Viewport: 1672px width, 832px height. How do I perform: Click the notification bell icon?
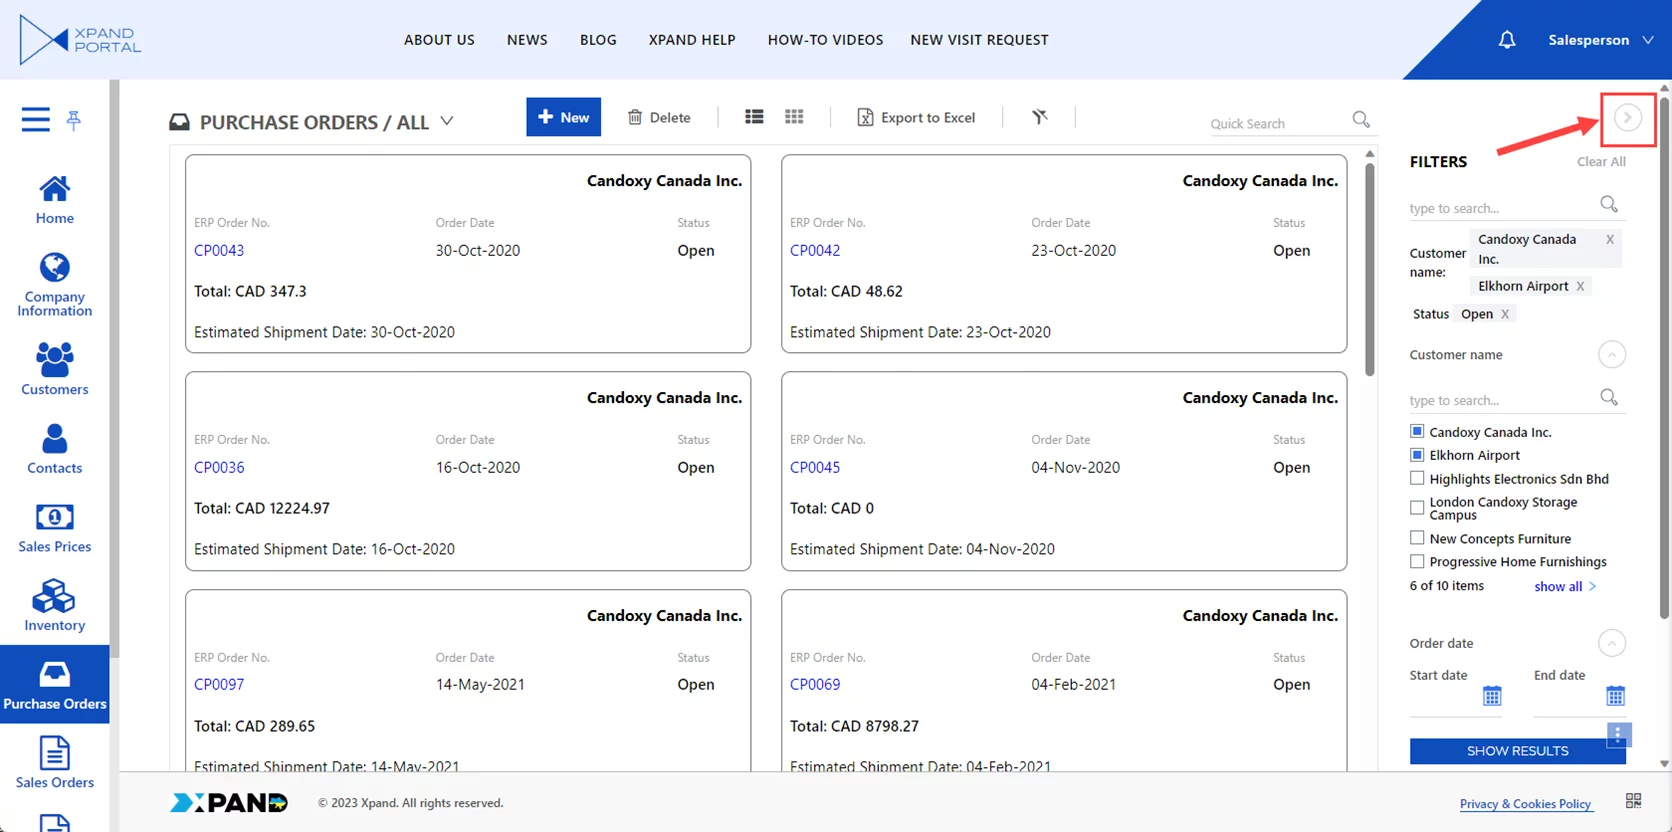1506,40
